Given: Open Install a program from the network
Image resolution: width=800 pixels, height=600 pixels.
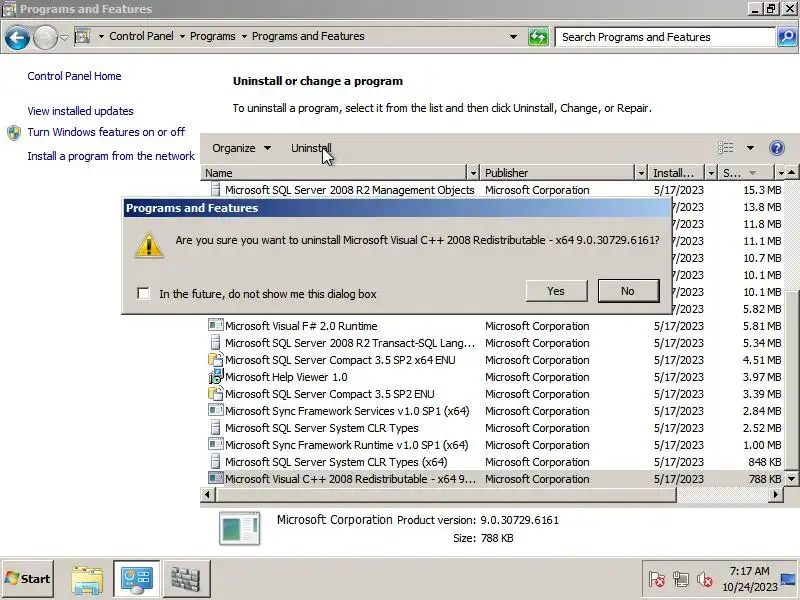Looking at the screenshot, I should tap(111, 156).
